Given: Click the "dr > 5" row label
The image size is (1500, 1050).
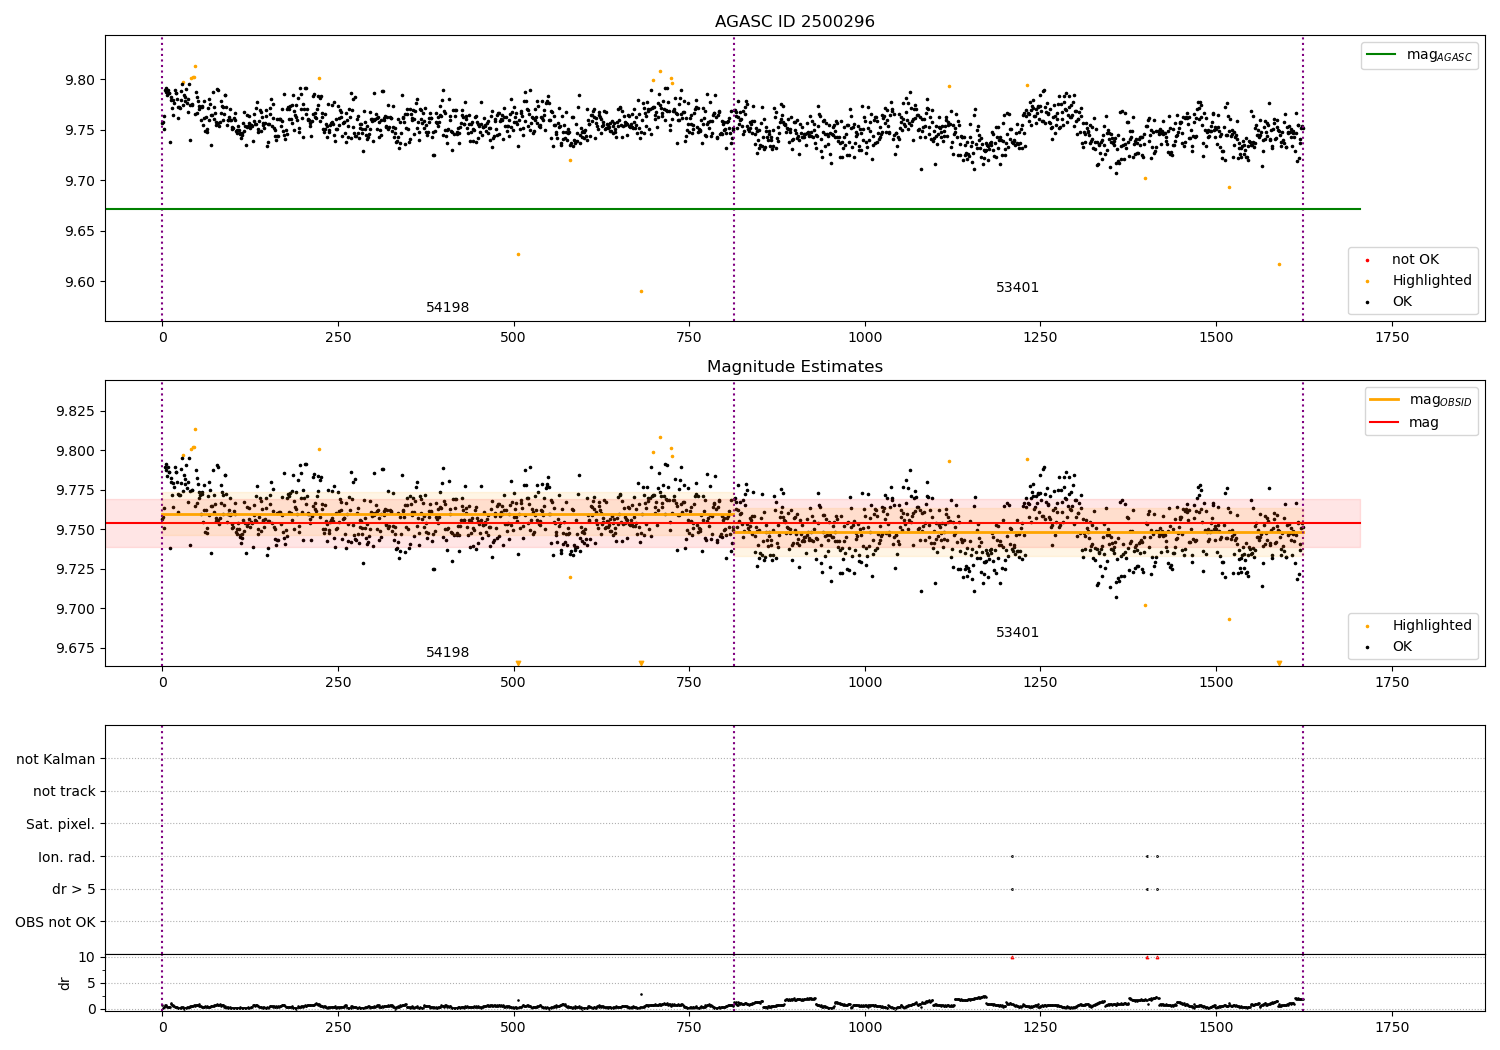Looking at the screenshot, I should [x=74, y=889].
